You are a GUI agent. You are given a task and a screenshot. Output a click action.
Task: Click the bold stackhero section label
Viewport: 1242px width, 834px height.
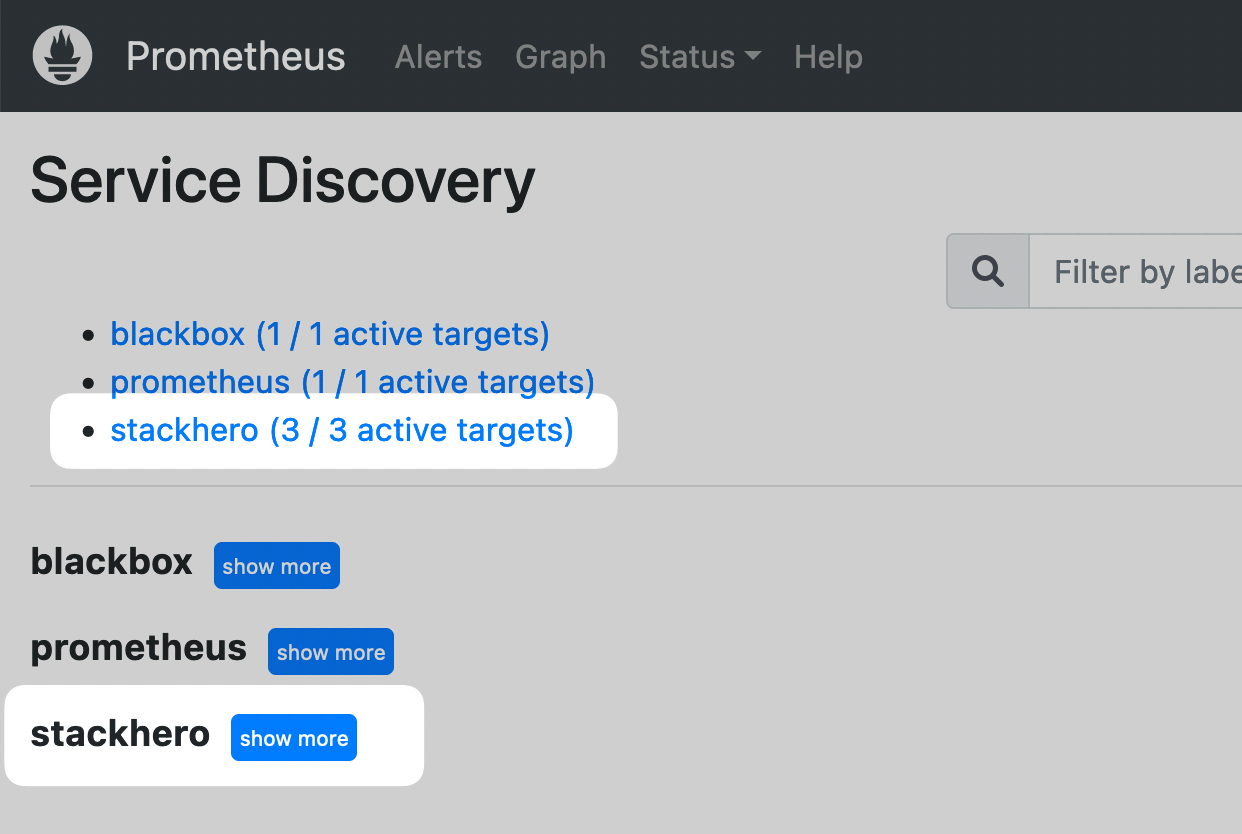click(x=120, y=734)
